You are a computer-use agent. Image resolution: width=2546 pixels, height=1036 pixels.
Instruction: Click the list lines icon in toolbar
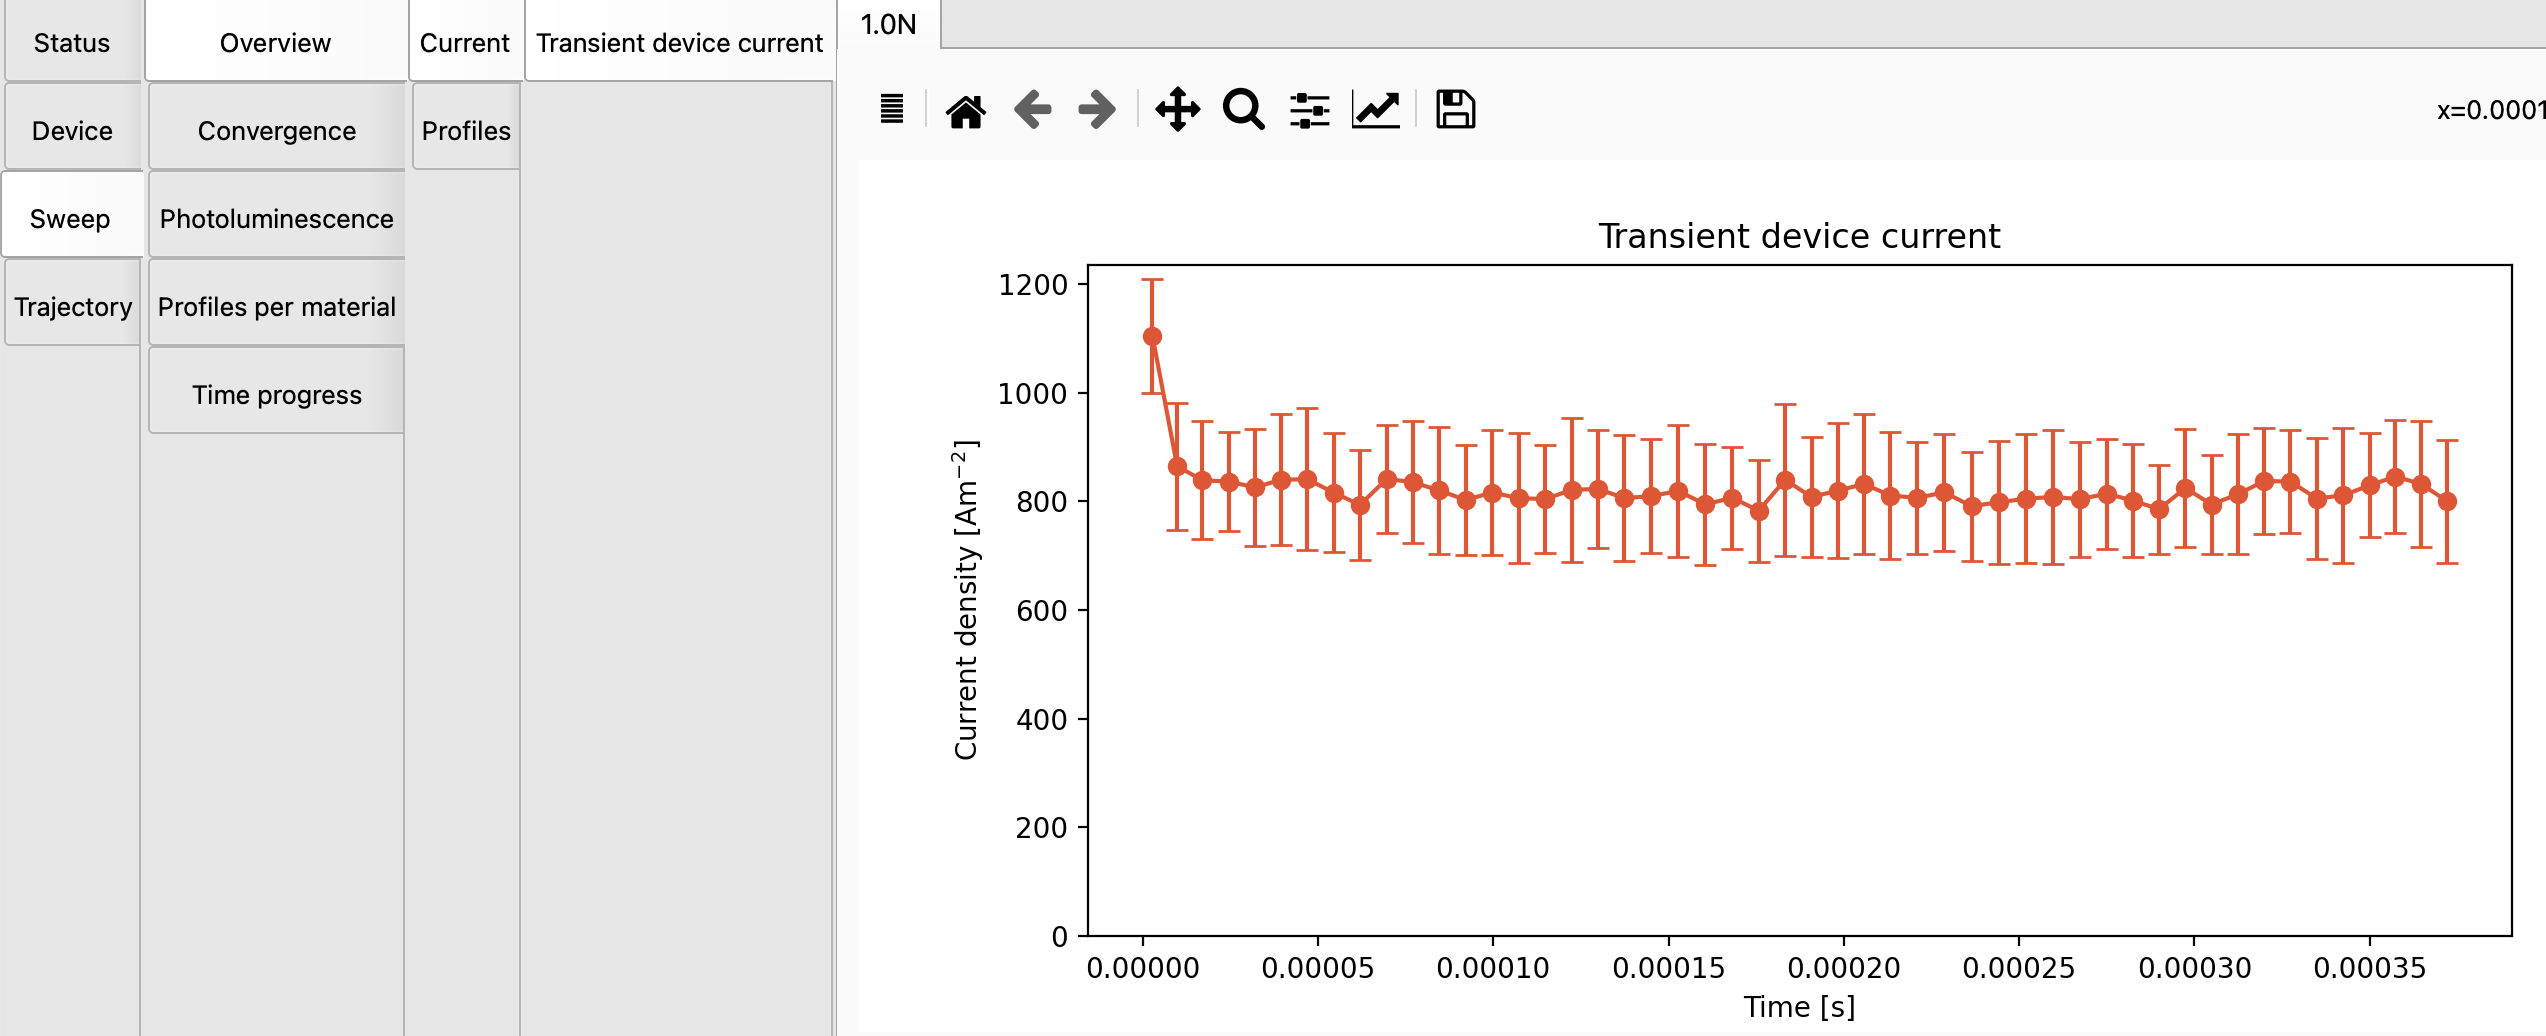click(892, 109)
